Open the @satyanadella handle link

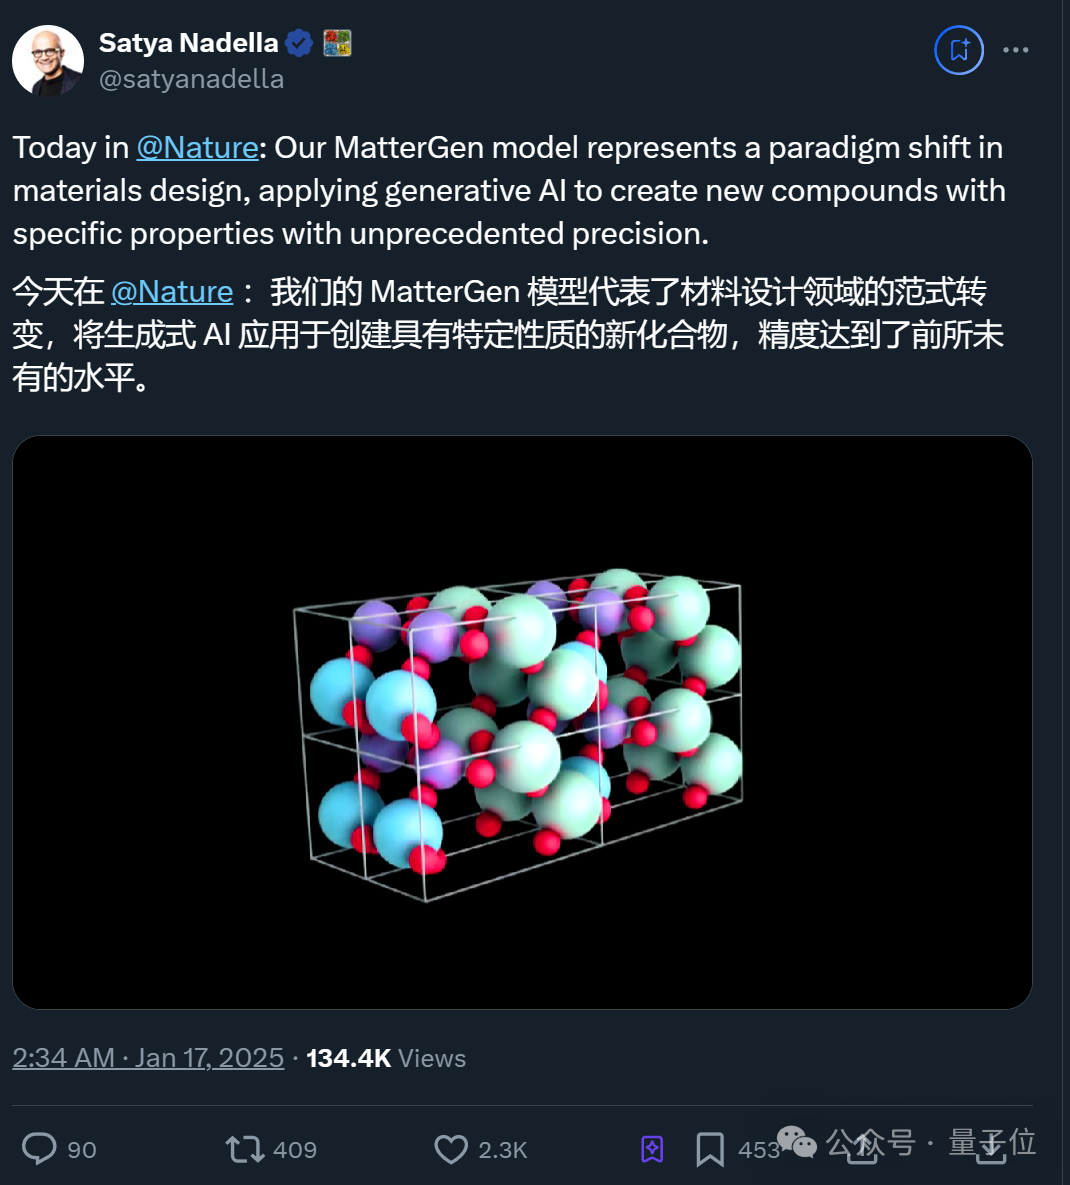[x=191, y=79]
